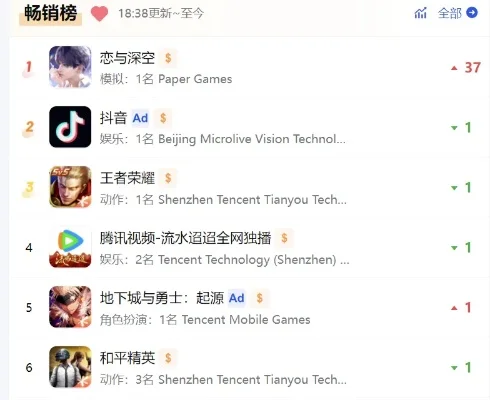This screenshot has height=400, width=490.
Task: Click the Ad tag next to 地下城与勇士：起源
Action: (x=236, y=298)
